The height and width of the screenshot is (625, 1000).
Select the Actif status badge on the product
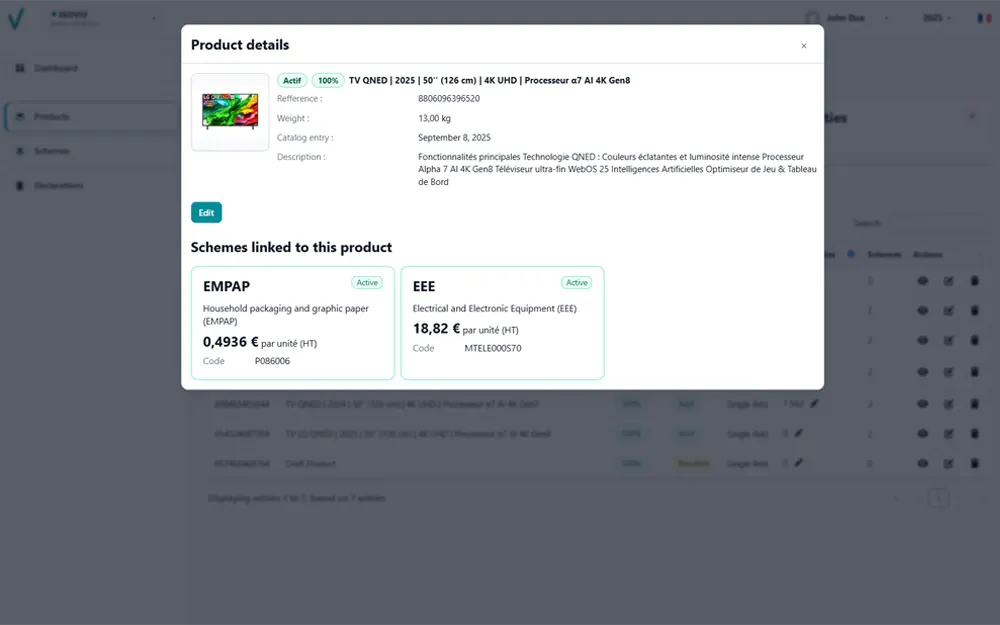click(293, 80)
